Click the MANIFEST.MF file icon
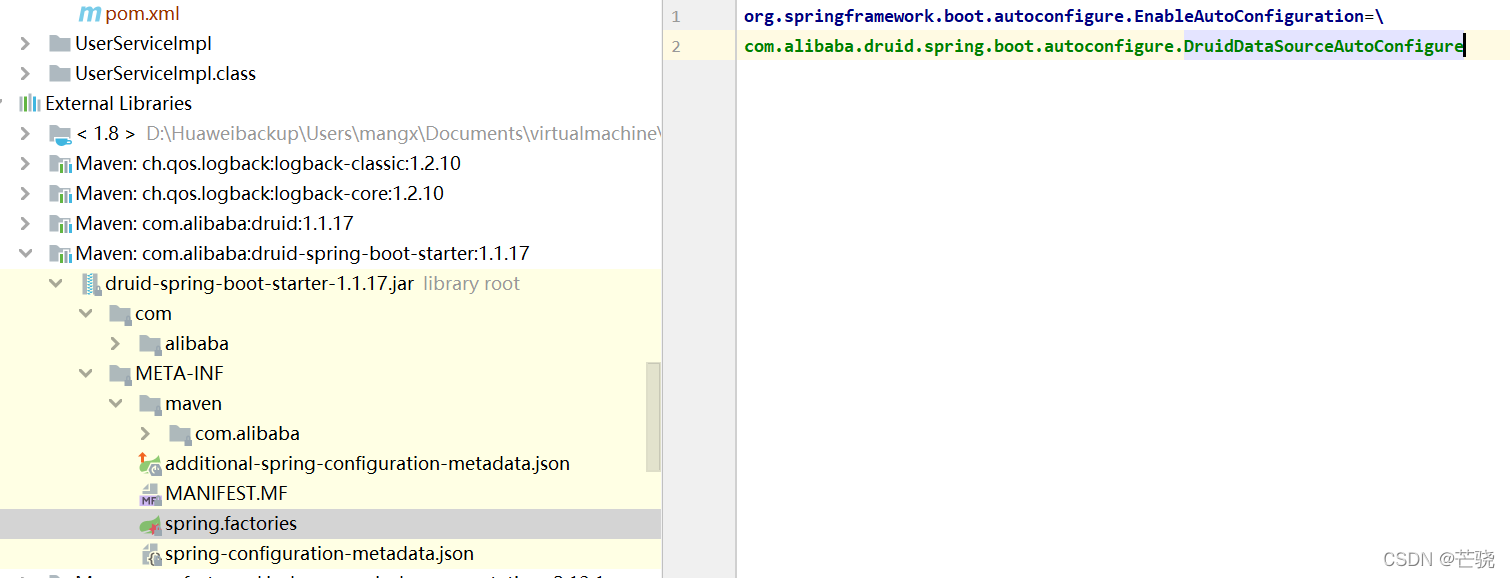Screen dimensions: 1510x578 150,494
